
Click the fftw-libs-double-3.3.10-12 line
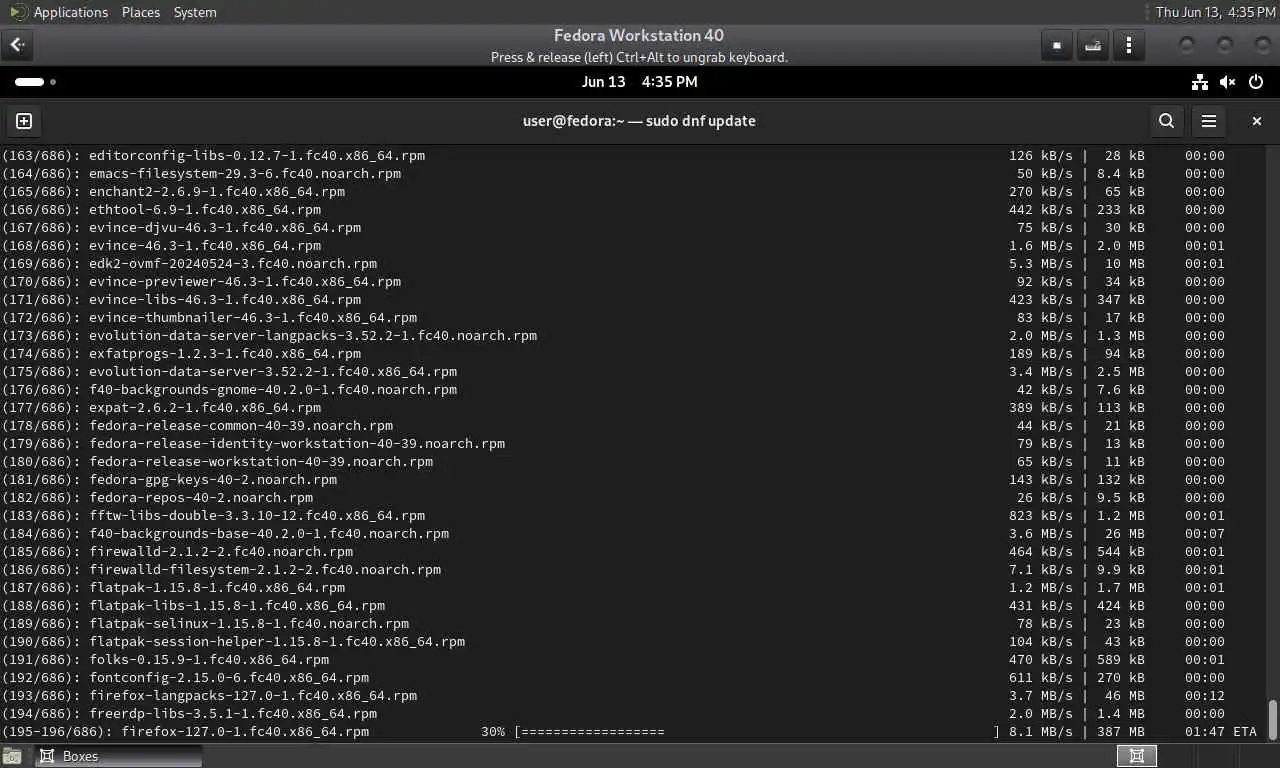pos(613,516)
